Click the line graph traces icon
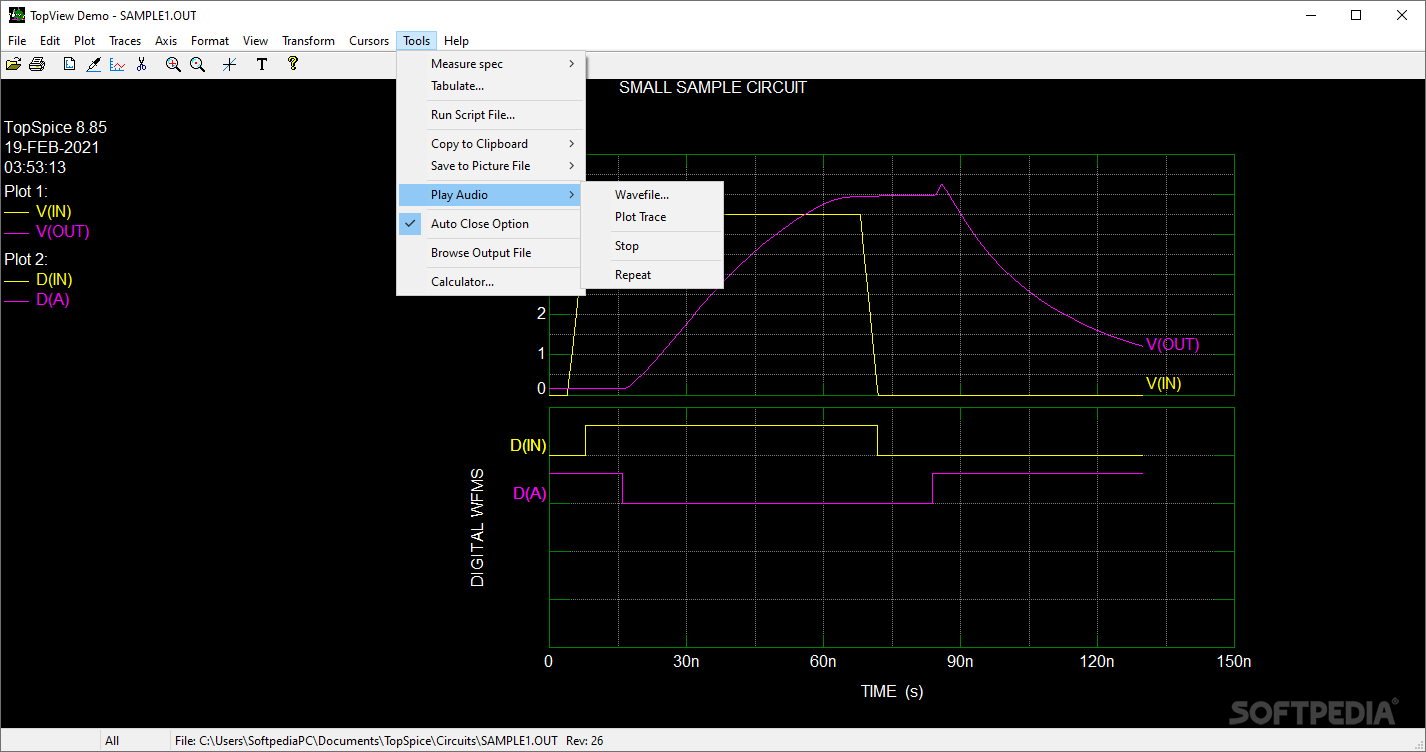 click(x=118, y=64)
